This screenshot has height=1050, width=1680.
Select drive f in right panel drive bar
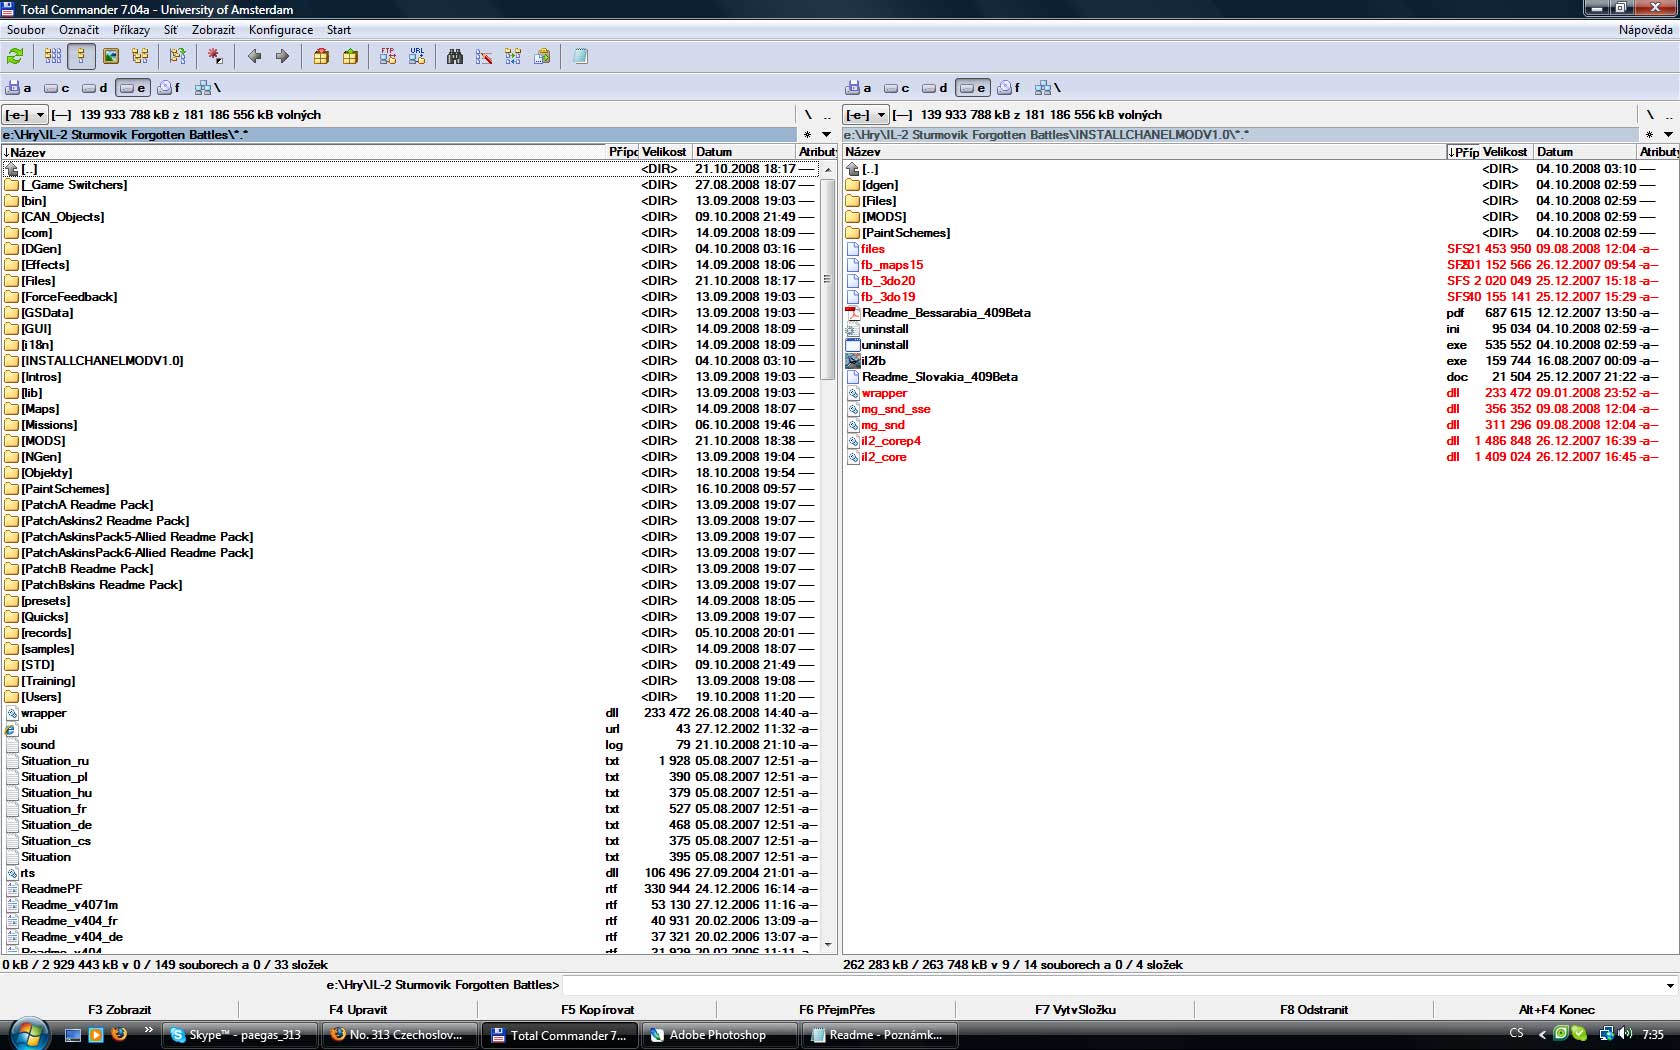1009,88
